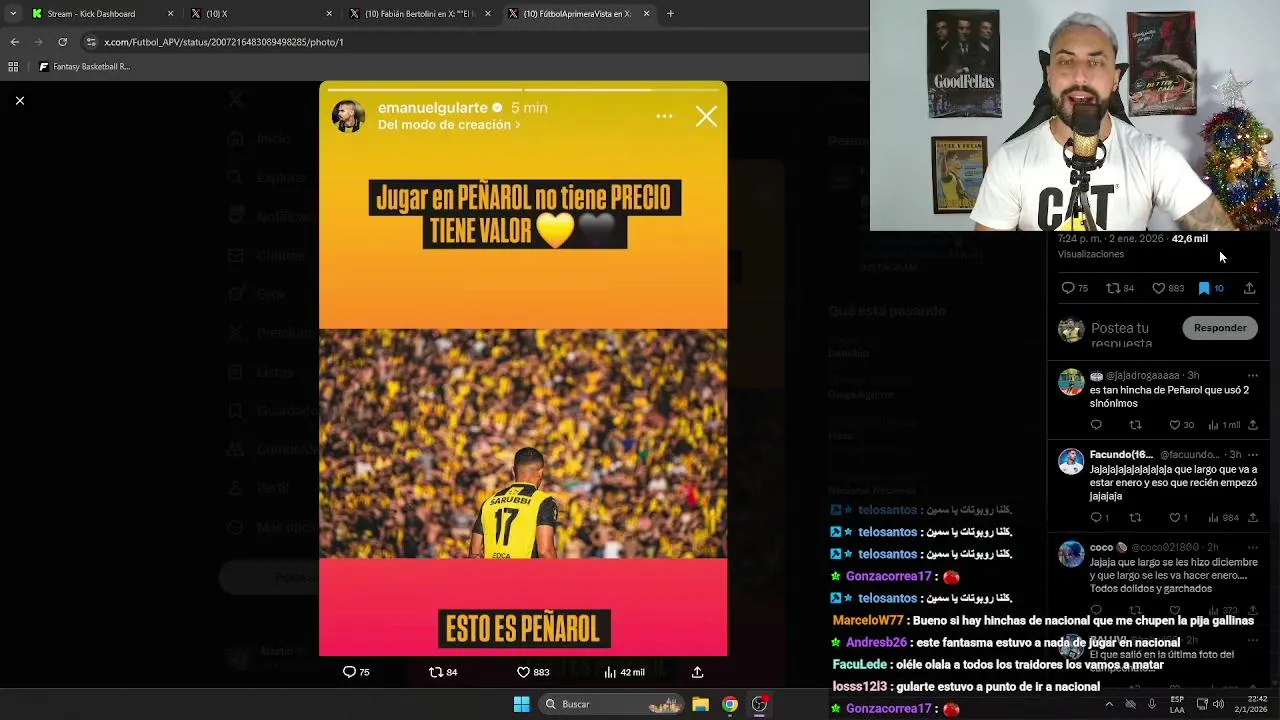The image size is (1280, 720).
Task: Close the Stream - Kick Dashboard tab
Action: (170, 14)
